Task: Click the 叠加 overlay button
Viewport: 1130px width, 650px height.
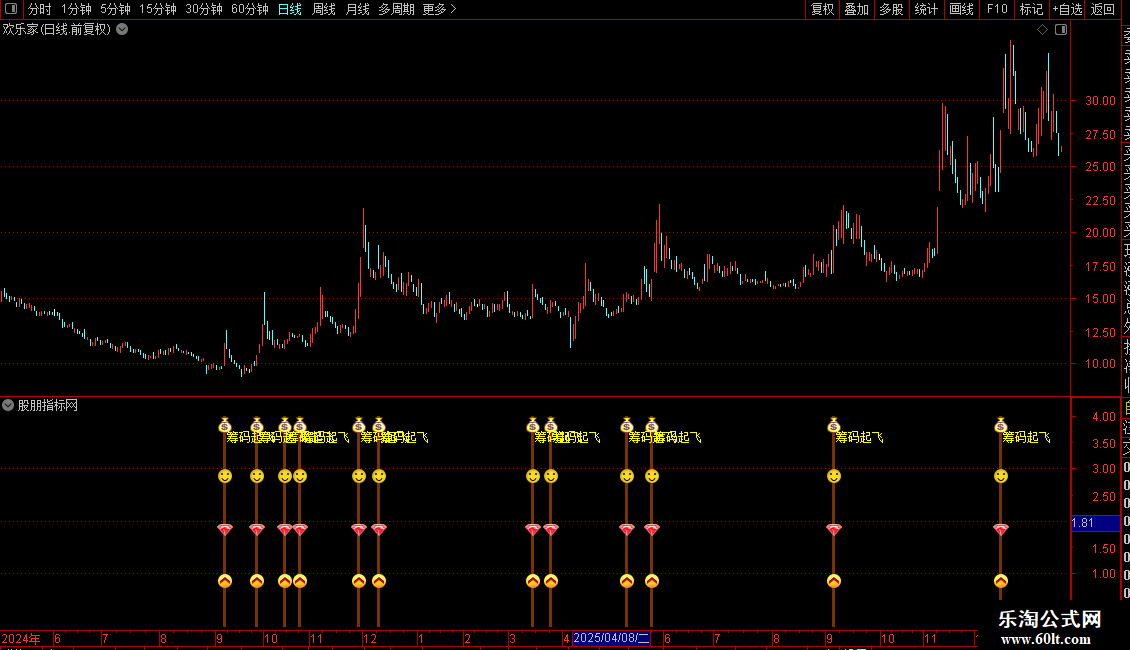Action: (857, 9)
